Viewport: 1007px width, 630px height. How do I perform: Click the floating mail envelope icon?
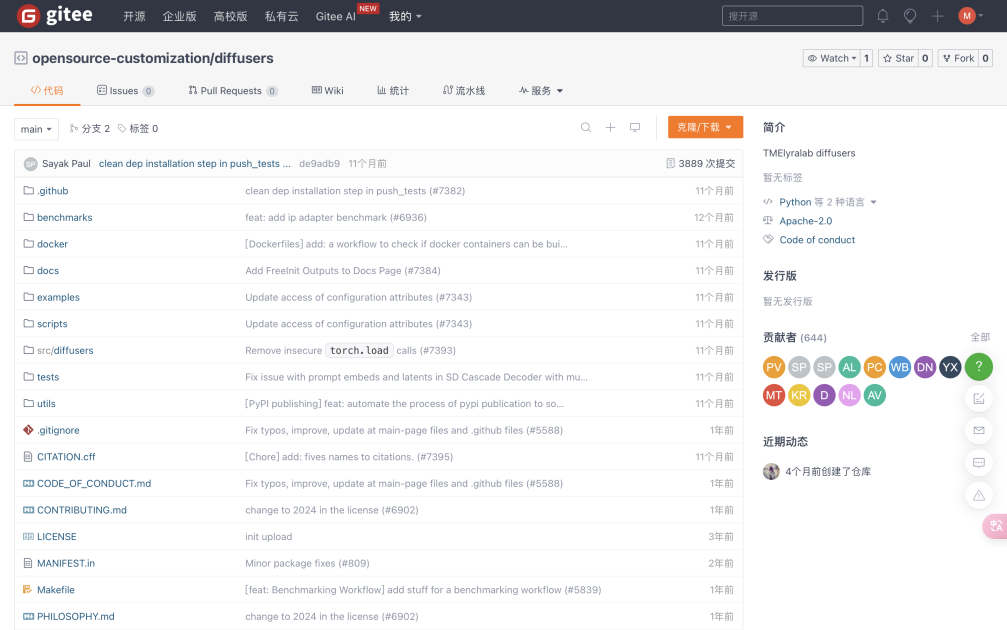[x=979, y=430]
